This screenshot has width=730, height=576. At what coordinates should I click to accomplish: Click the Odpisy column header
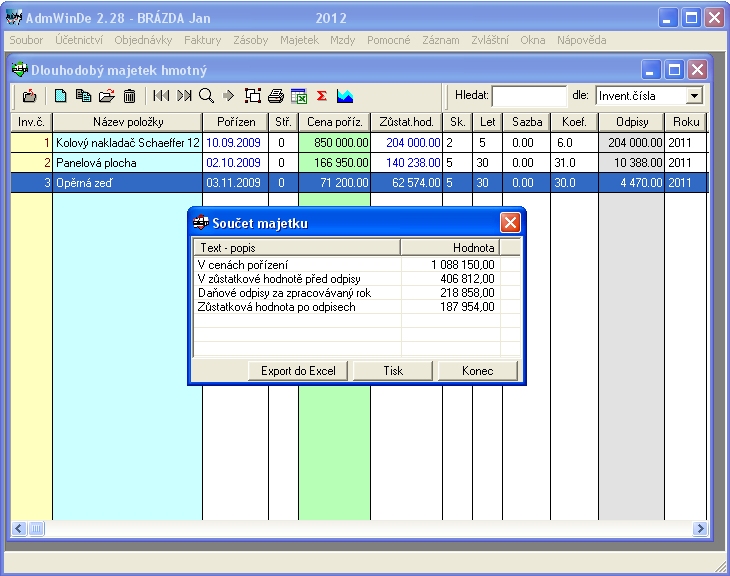pyautogui.click(x=632, y=122)
